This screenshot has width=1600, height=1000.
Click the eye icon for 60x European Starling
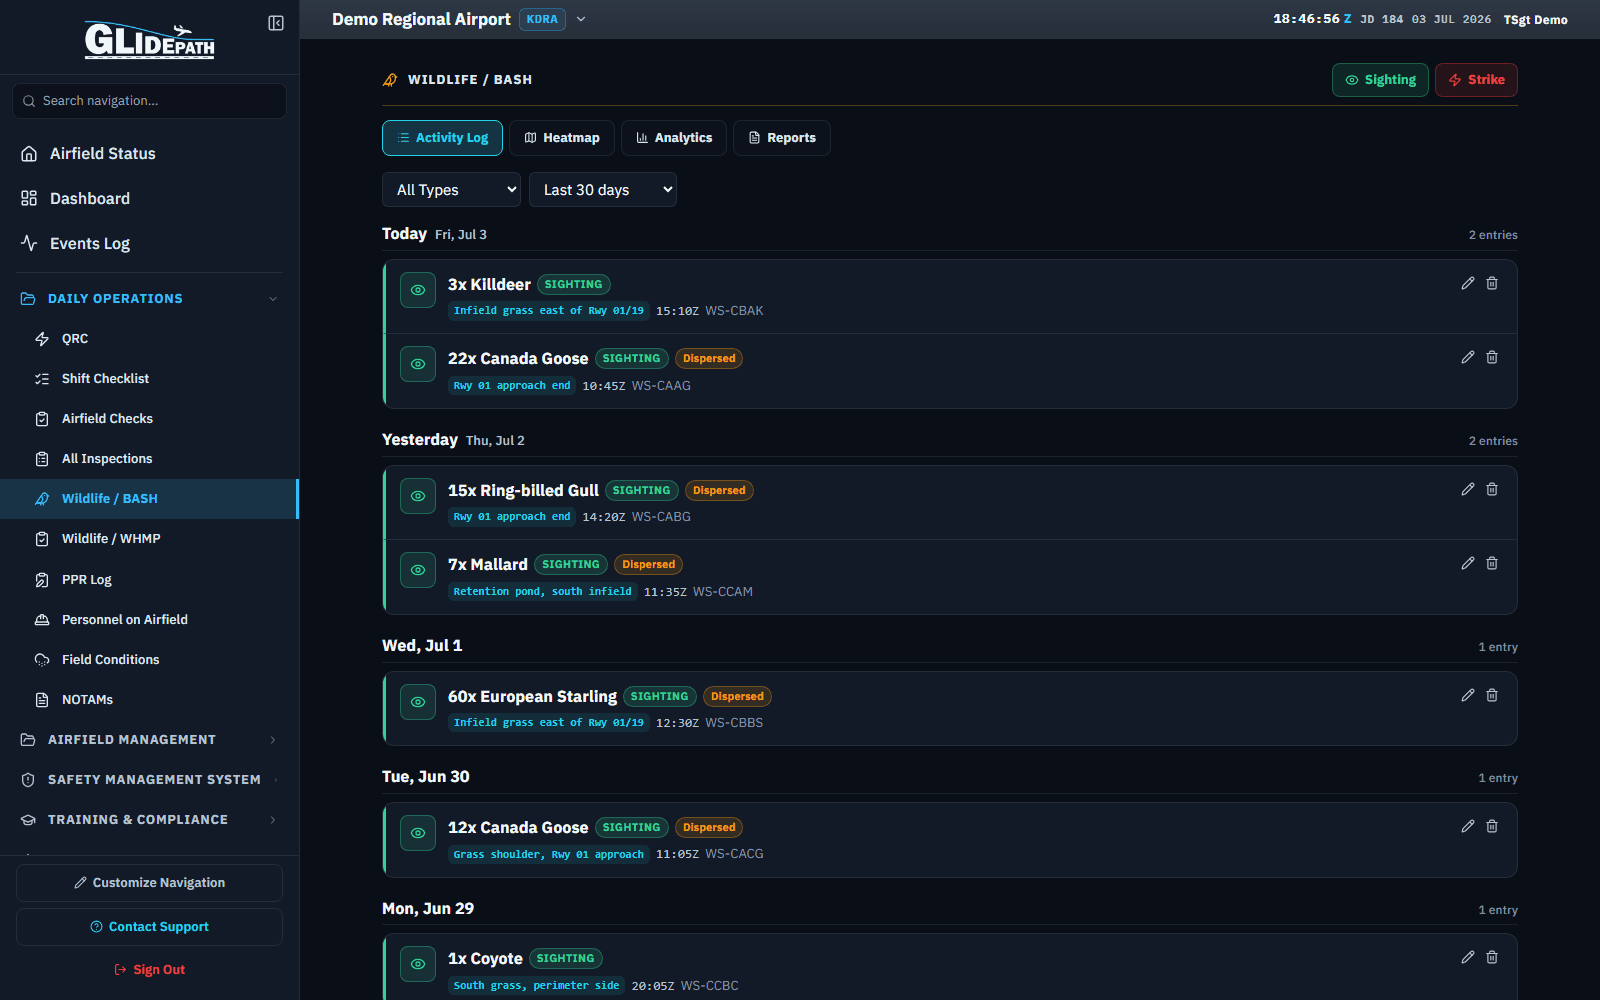click(418, 702)
